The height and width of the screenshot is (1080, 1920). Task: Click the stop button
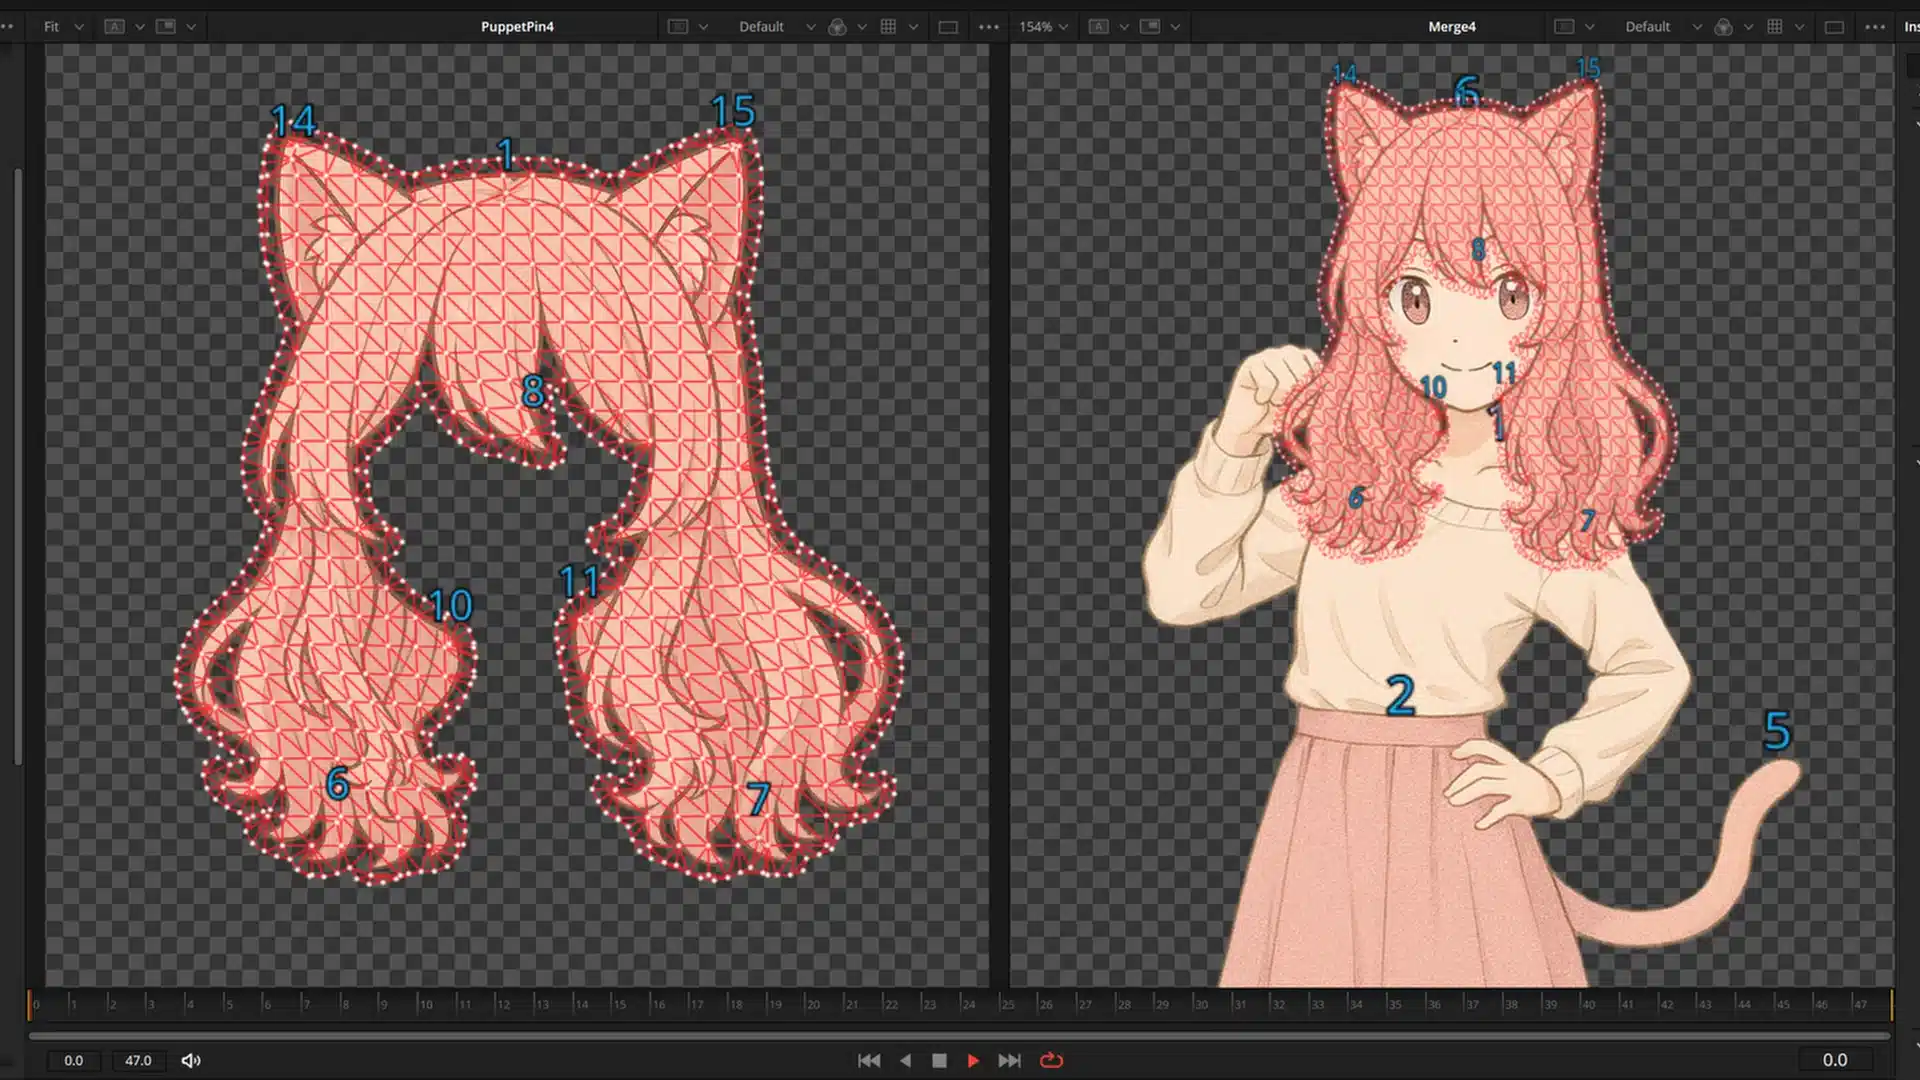click(939, 1060)
